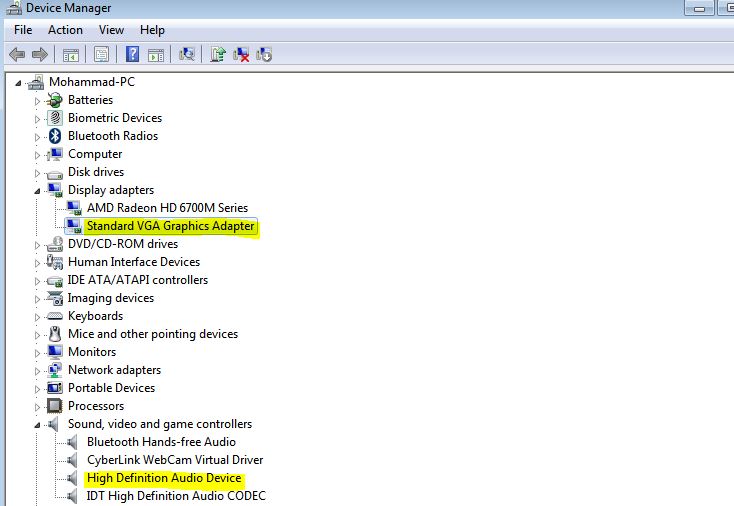Expand the Biometric Devices category arrow
Viewport: 734px width, 506px height.
pyautogui.click(x=37, y=119)
